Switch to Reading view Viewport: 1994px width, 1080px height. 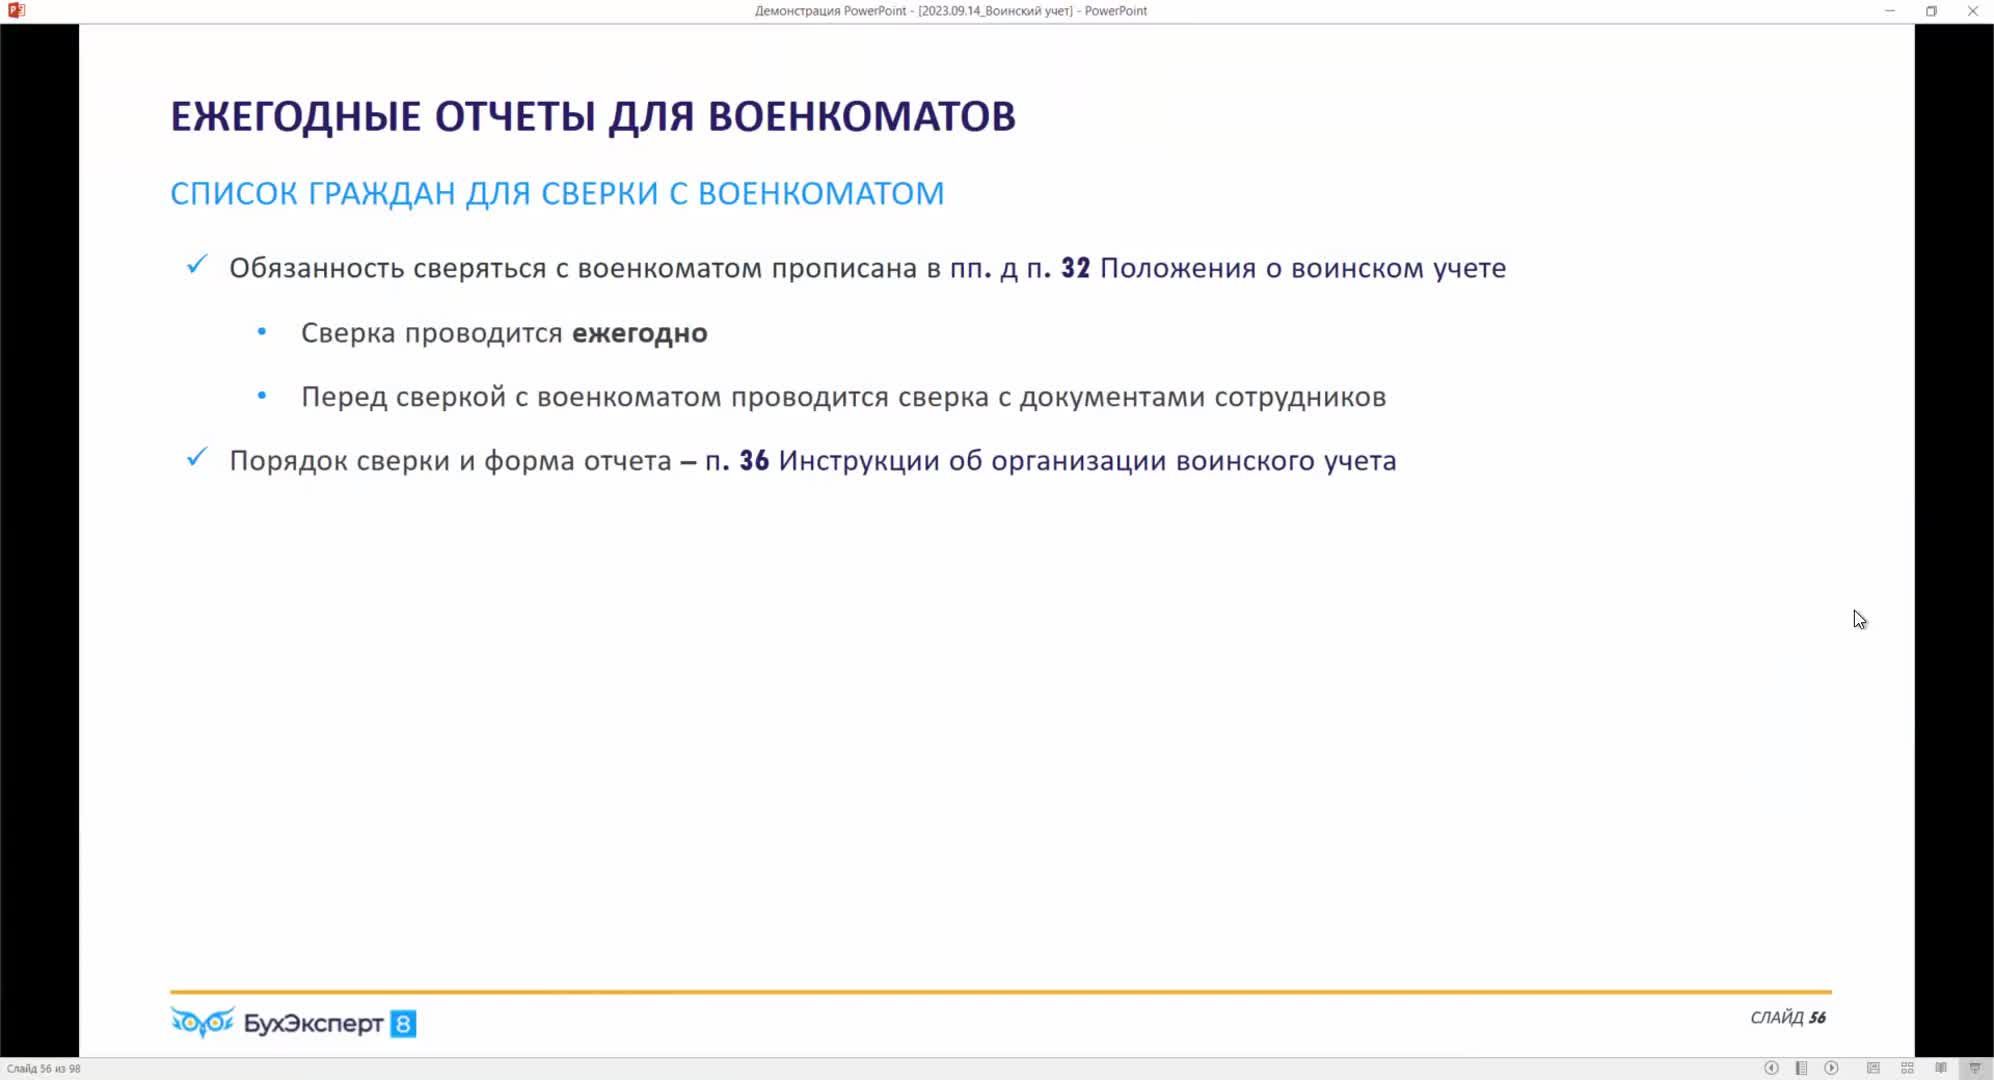tap(1941, 1068)
